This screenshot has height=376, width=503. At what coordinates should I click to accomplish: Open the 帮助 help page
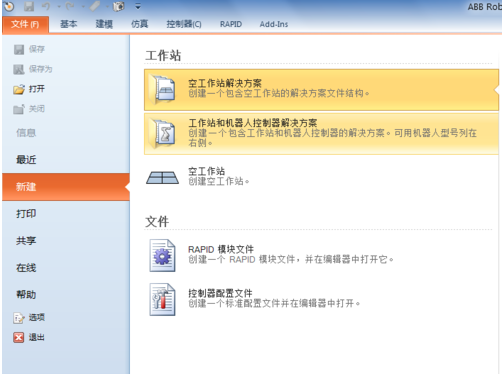coord(26,295)
